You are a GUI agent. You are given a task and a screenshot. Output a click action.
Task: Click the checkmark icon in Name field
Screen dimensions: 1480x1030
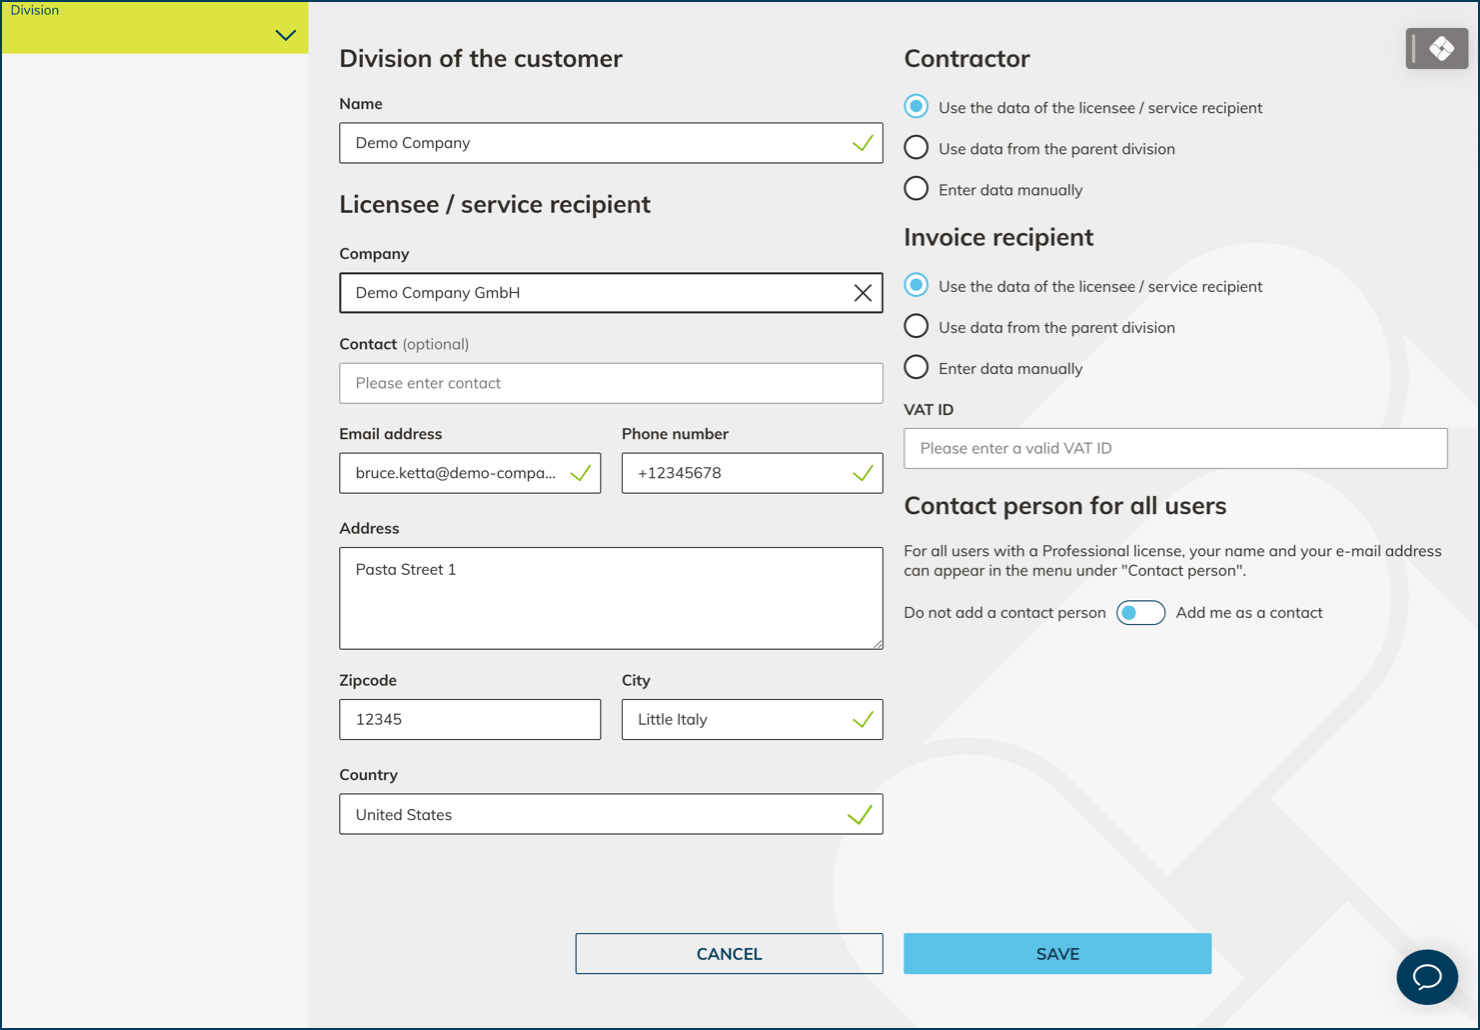click(862, 143)
